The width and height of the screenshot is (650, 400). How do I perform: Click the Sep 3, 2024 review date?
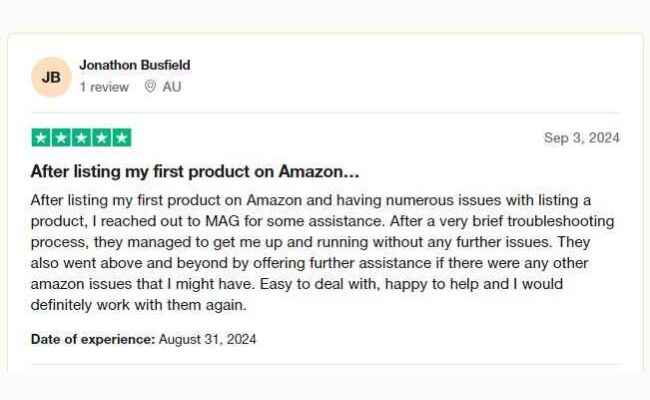point(581,138)
